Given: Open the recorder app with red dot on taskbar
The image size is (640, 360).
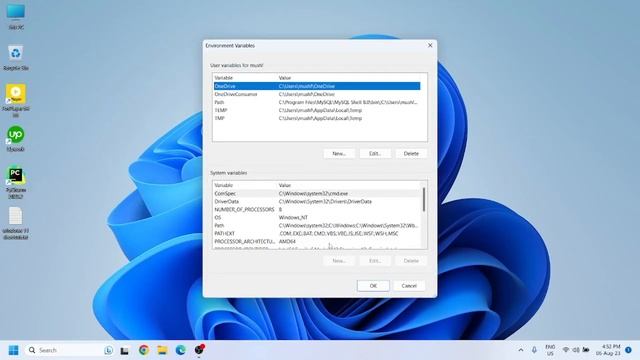Looking at the screenshot, I should pyautogui.click(x=199, y=350).
